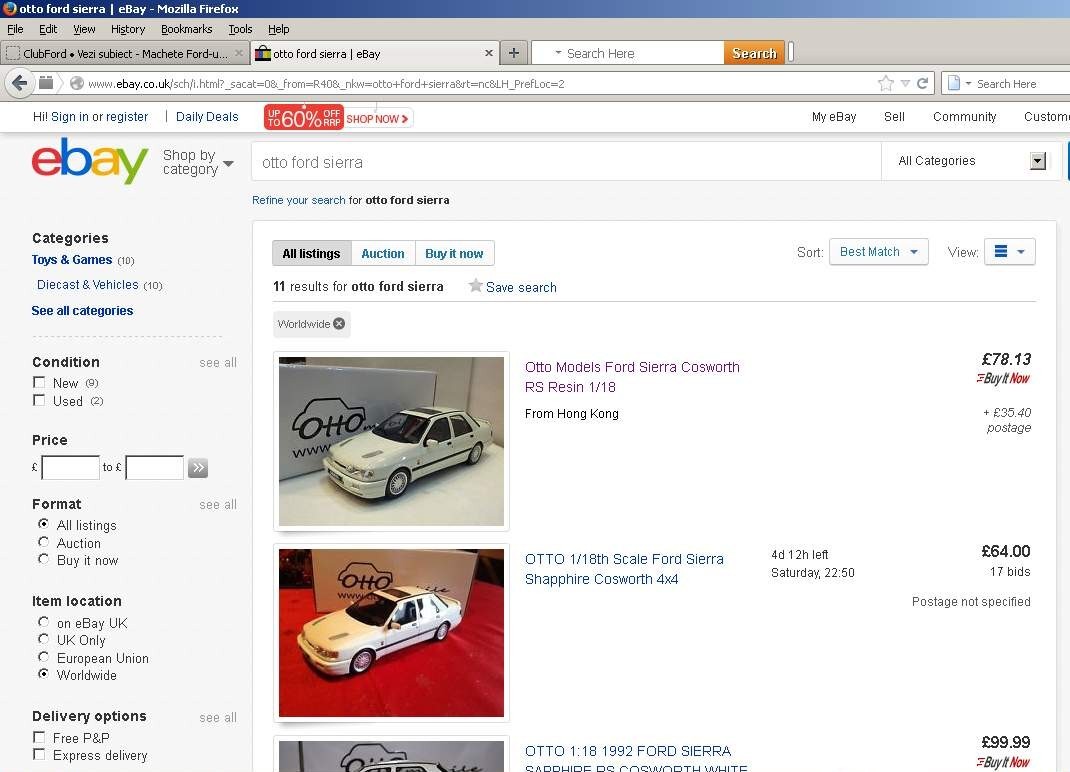This screenshot has width=1070, height=772.
Task: Reload the page with refresh icon
Action: pos(923,83)
